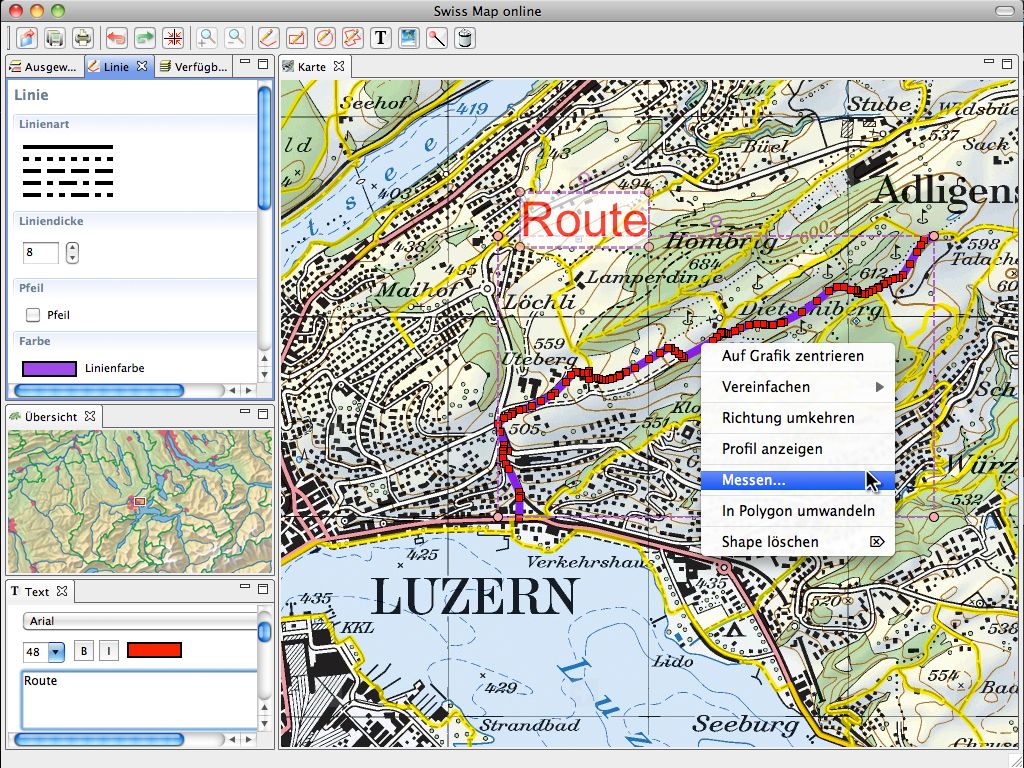Close the Übersicht tab via its X
This screenshot has height=768, width=1024.
(90, 416)
